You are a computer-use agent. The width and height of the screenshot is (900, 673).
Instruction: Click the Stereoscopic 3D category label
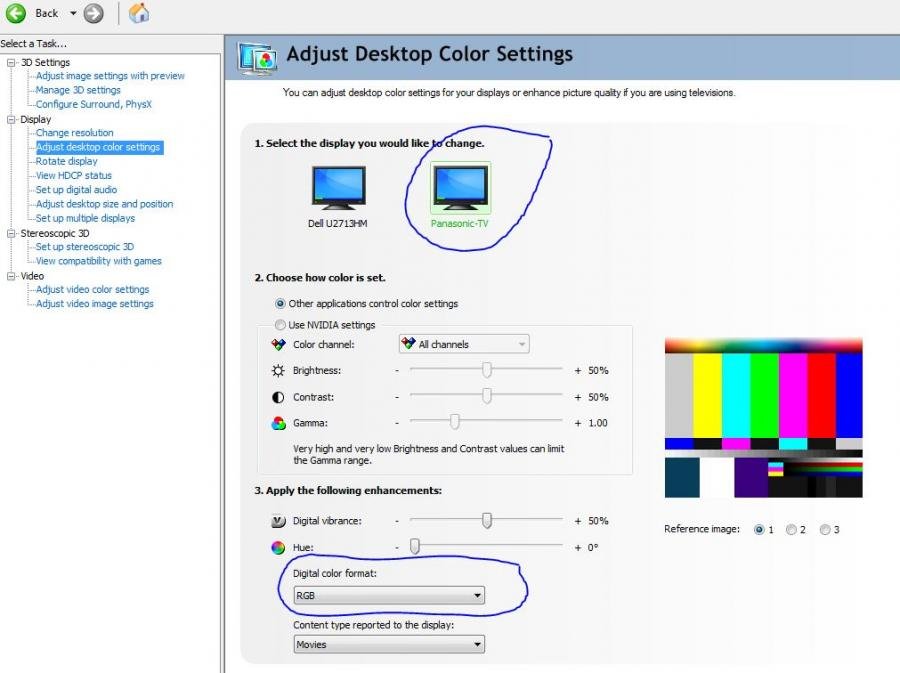click(x=55, y=234)
